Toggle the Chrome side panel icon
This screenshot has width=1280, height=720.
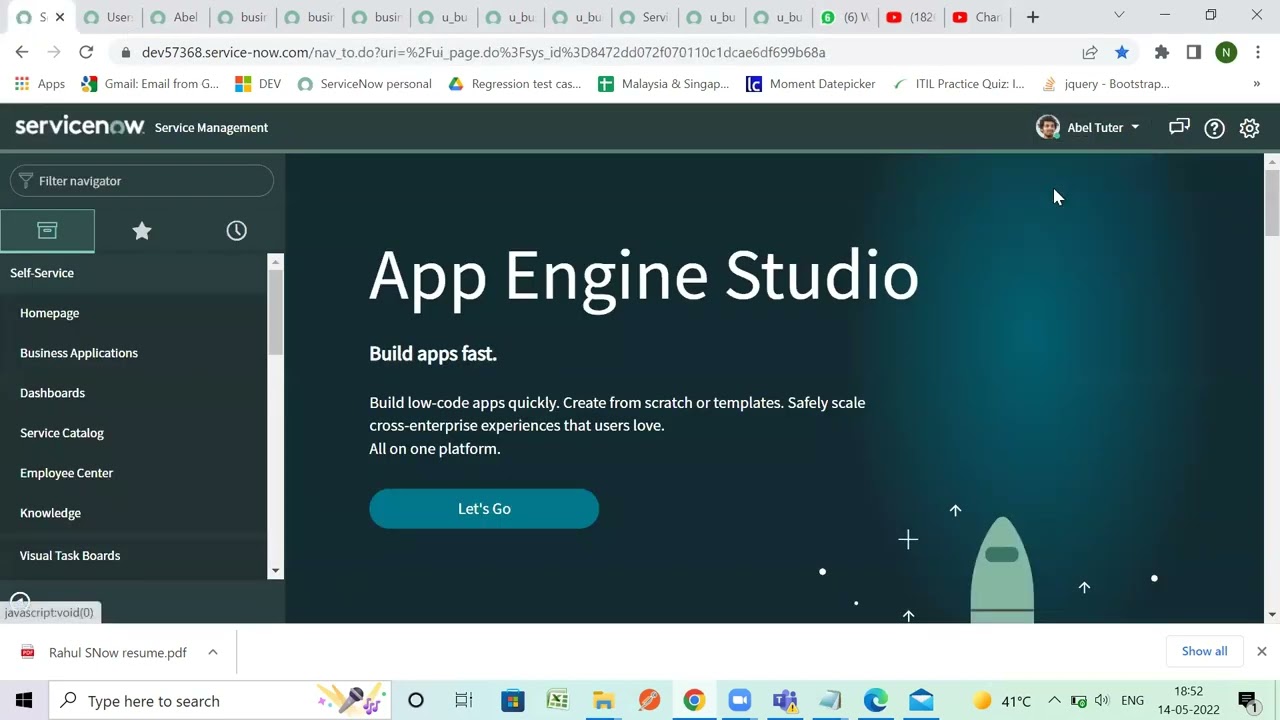[x=1194, y=52]
